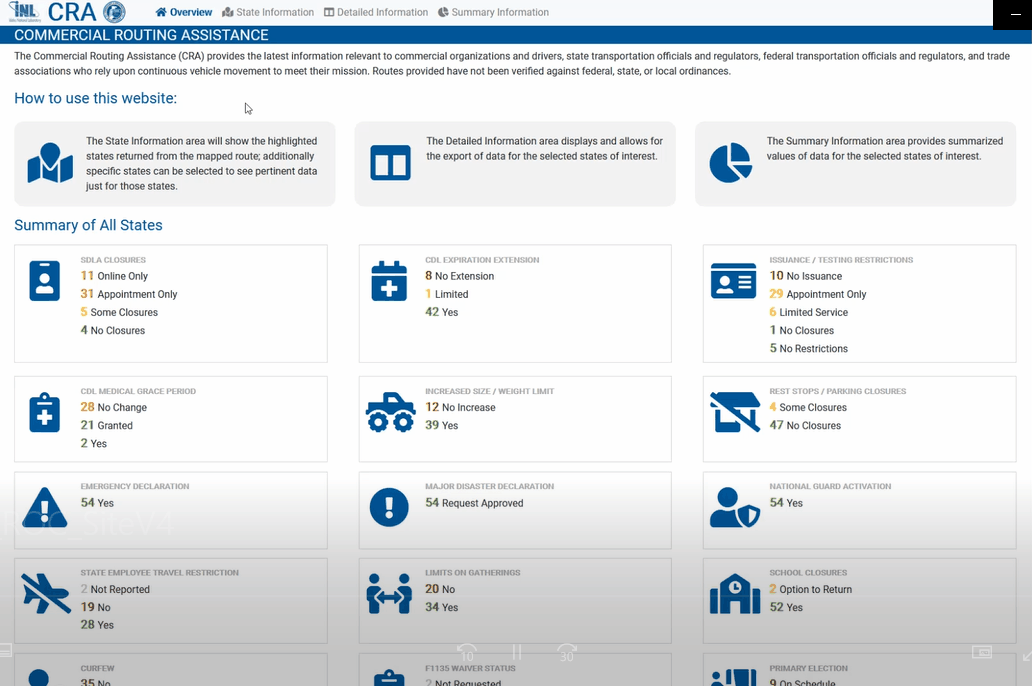Viewport: 1032px width, 686px height.
Task: Click the picture-in-picture overlay button
Action: [x=981, y=652]
